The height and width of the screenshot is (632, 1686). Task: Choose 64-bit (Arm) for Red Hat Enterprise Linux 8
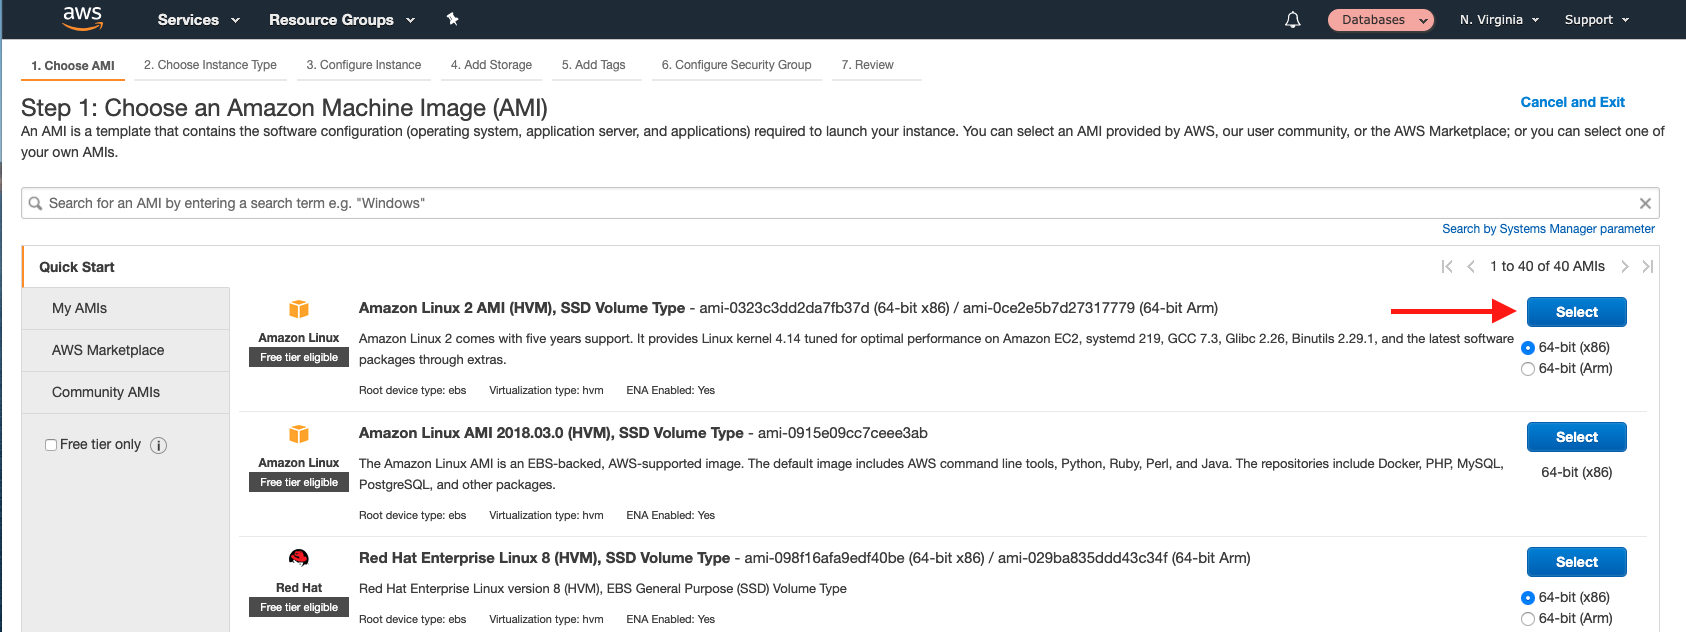coord(1528,619)
